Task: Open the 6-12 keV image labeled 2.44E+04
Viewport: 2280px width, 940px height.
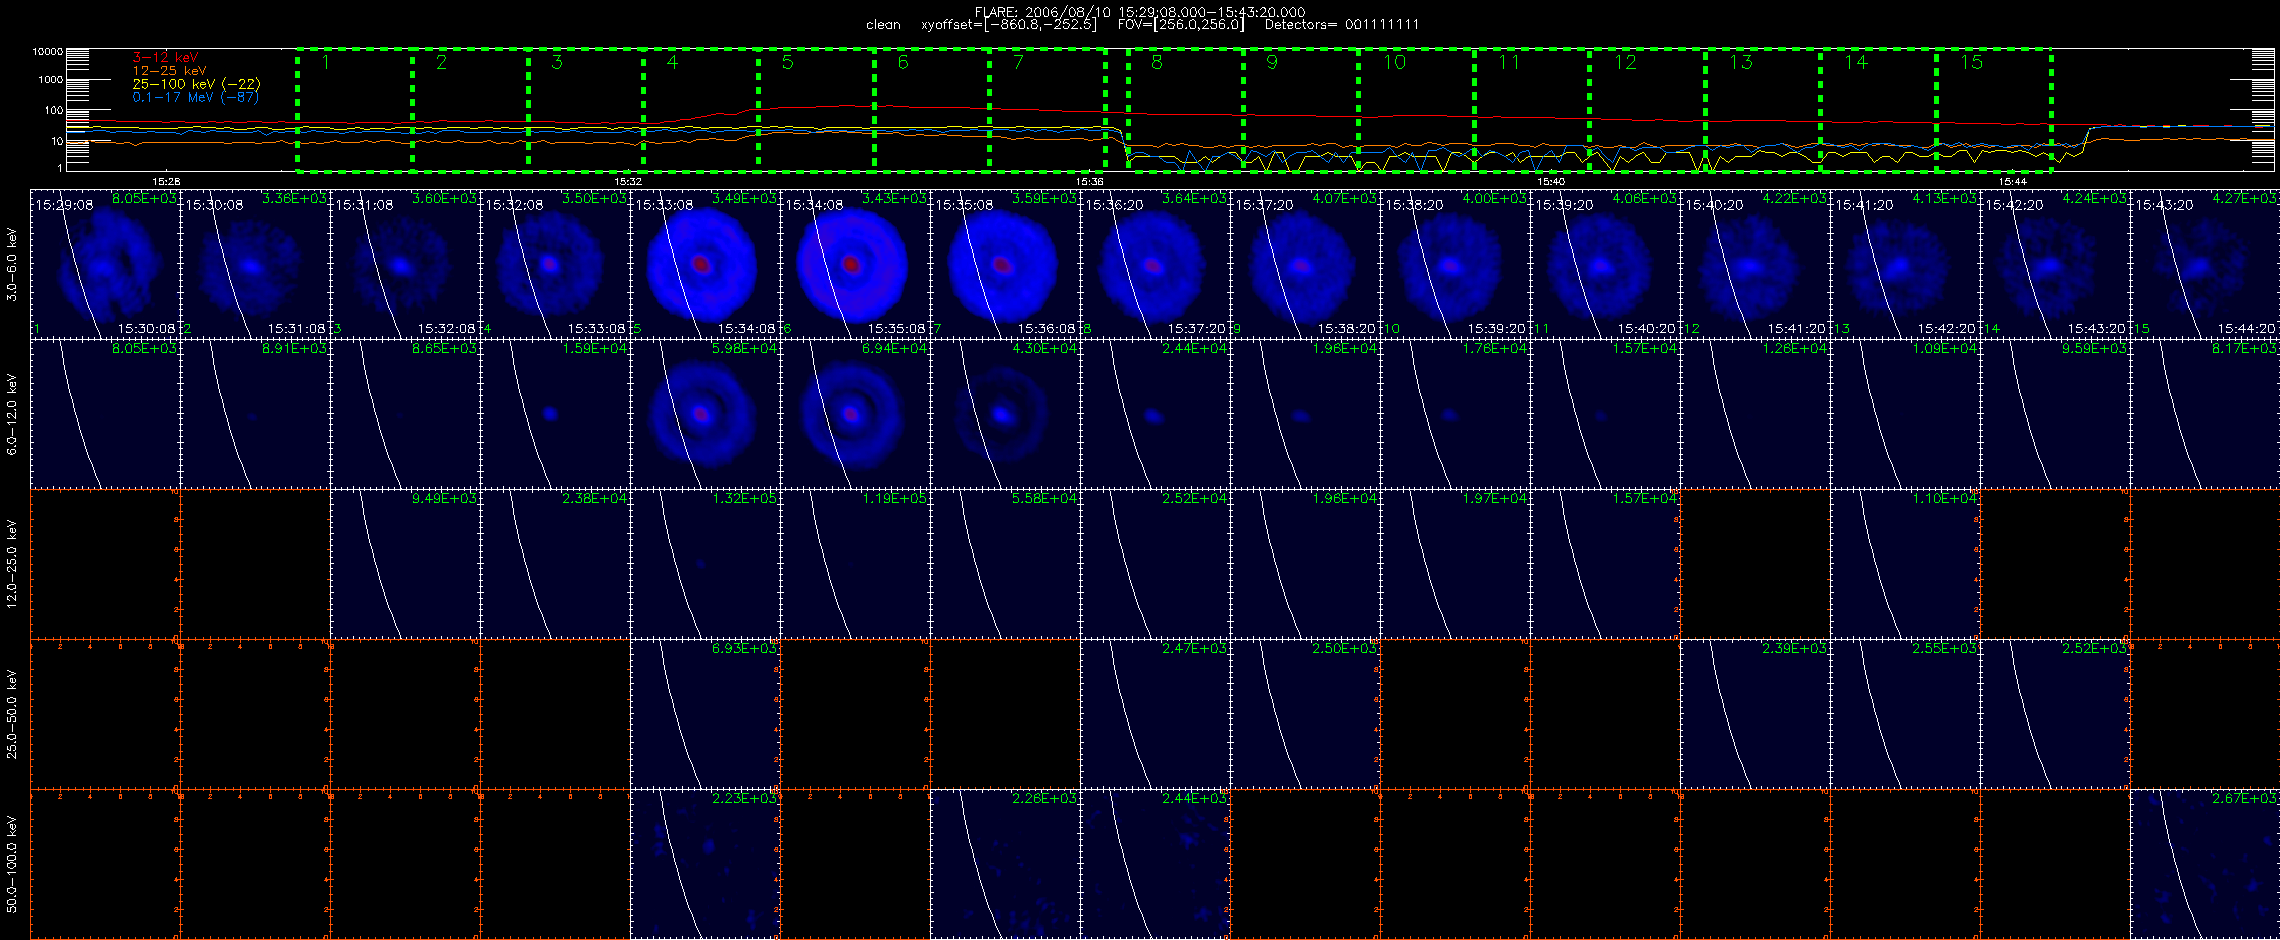Action: (x=1156, y=414)
